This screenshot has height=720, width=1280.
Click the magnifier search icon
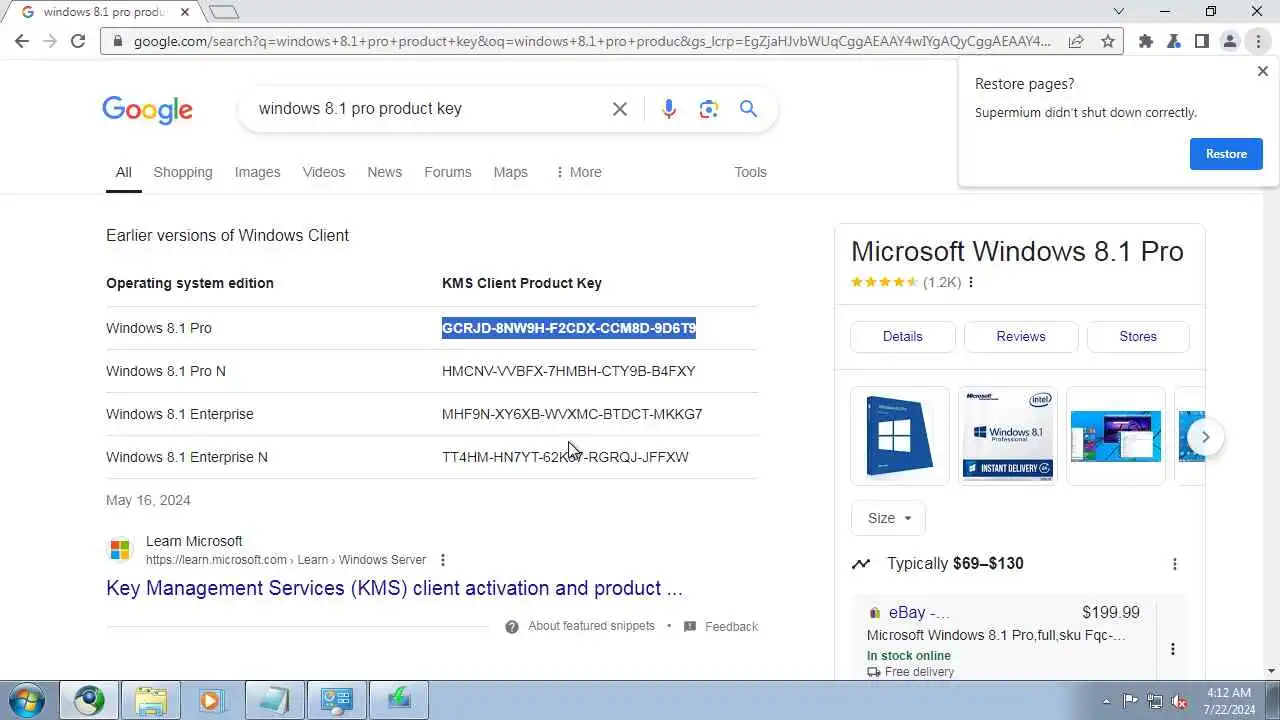pos(748,109)
